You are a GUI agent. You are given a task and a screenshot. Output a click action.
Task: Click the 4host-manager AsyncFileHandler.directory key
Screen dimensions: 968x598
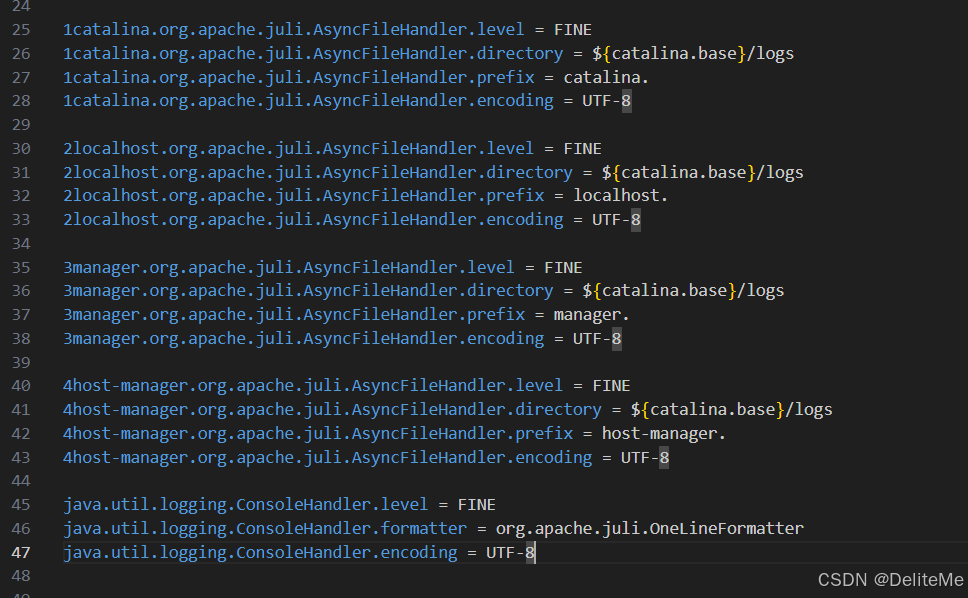click(332, 410)
